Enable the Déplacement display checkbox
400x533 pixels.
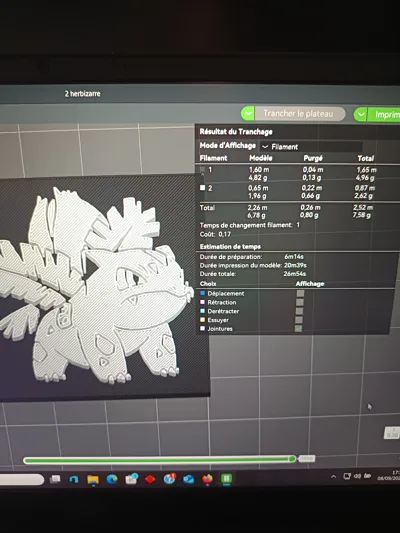click(x=300, y=293)
